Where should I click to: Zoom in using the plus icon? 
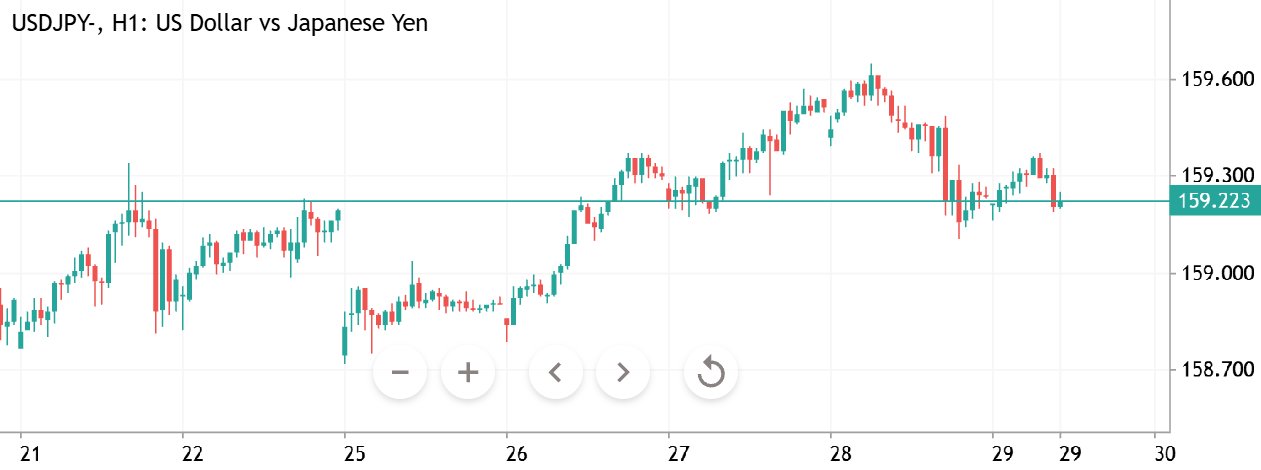pos(468,373)
